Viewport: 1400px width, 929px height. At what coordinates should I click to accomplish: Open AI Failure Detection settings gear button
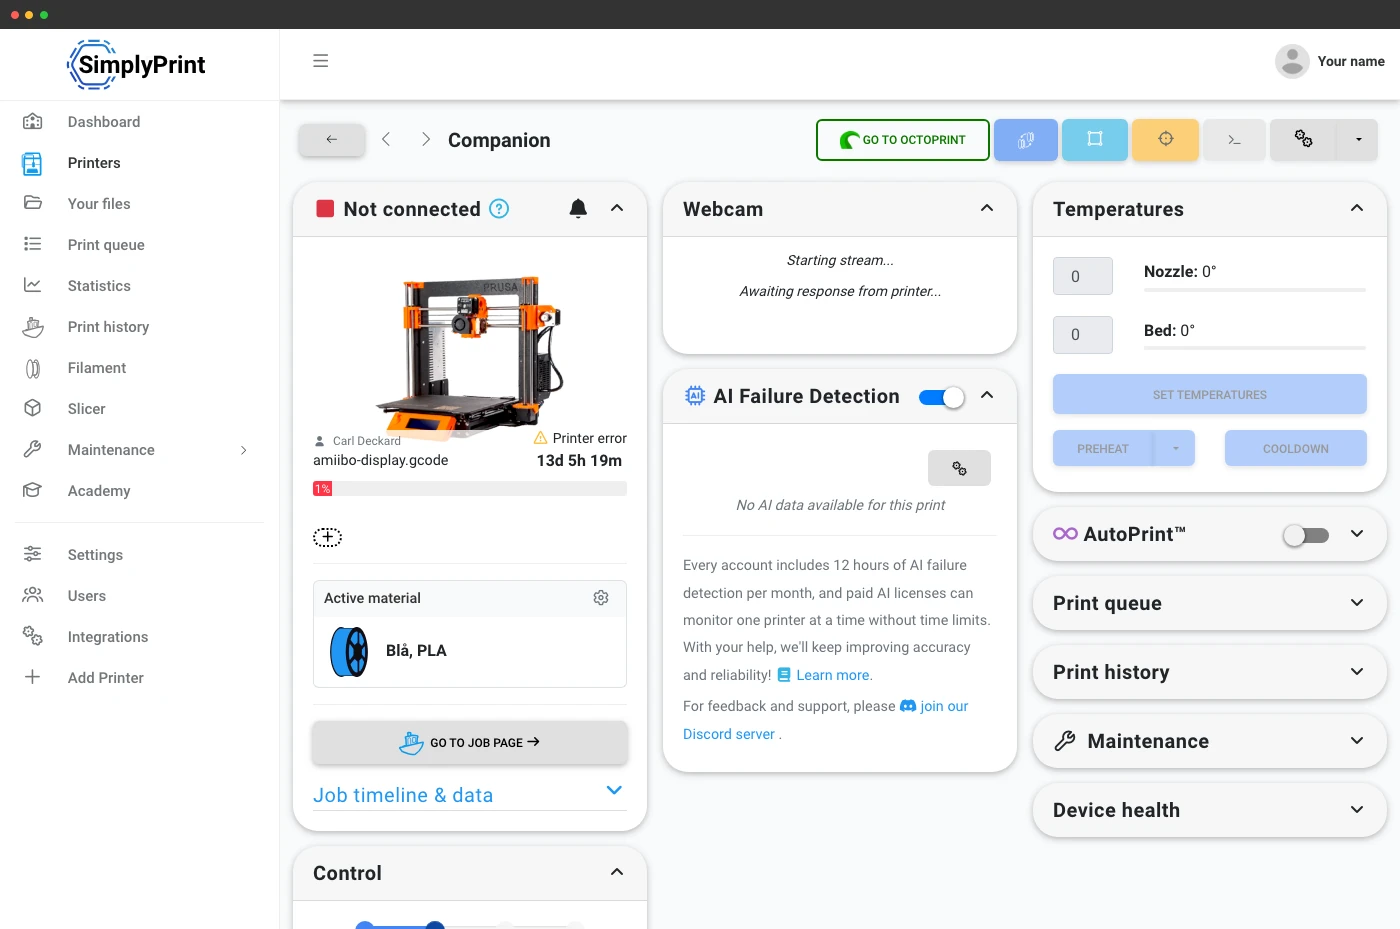[x=959, y=468]
